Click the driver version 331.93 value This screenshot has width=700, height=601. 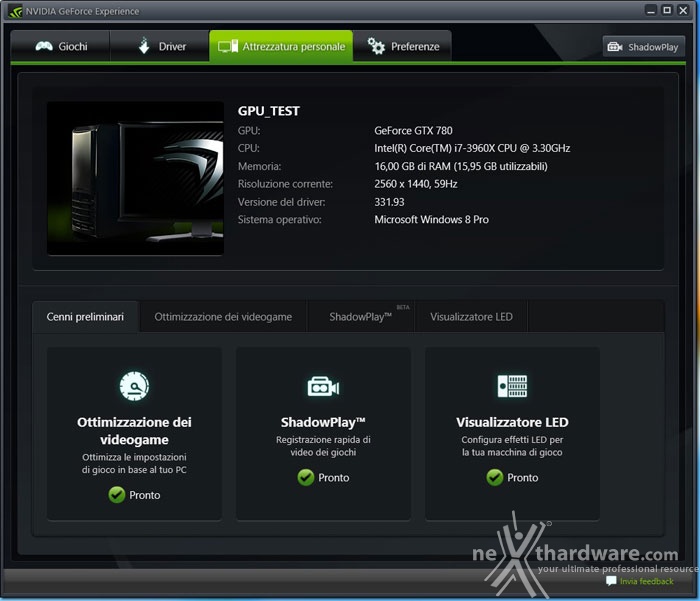coord(389,202)
